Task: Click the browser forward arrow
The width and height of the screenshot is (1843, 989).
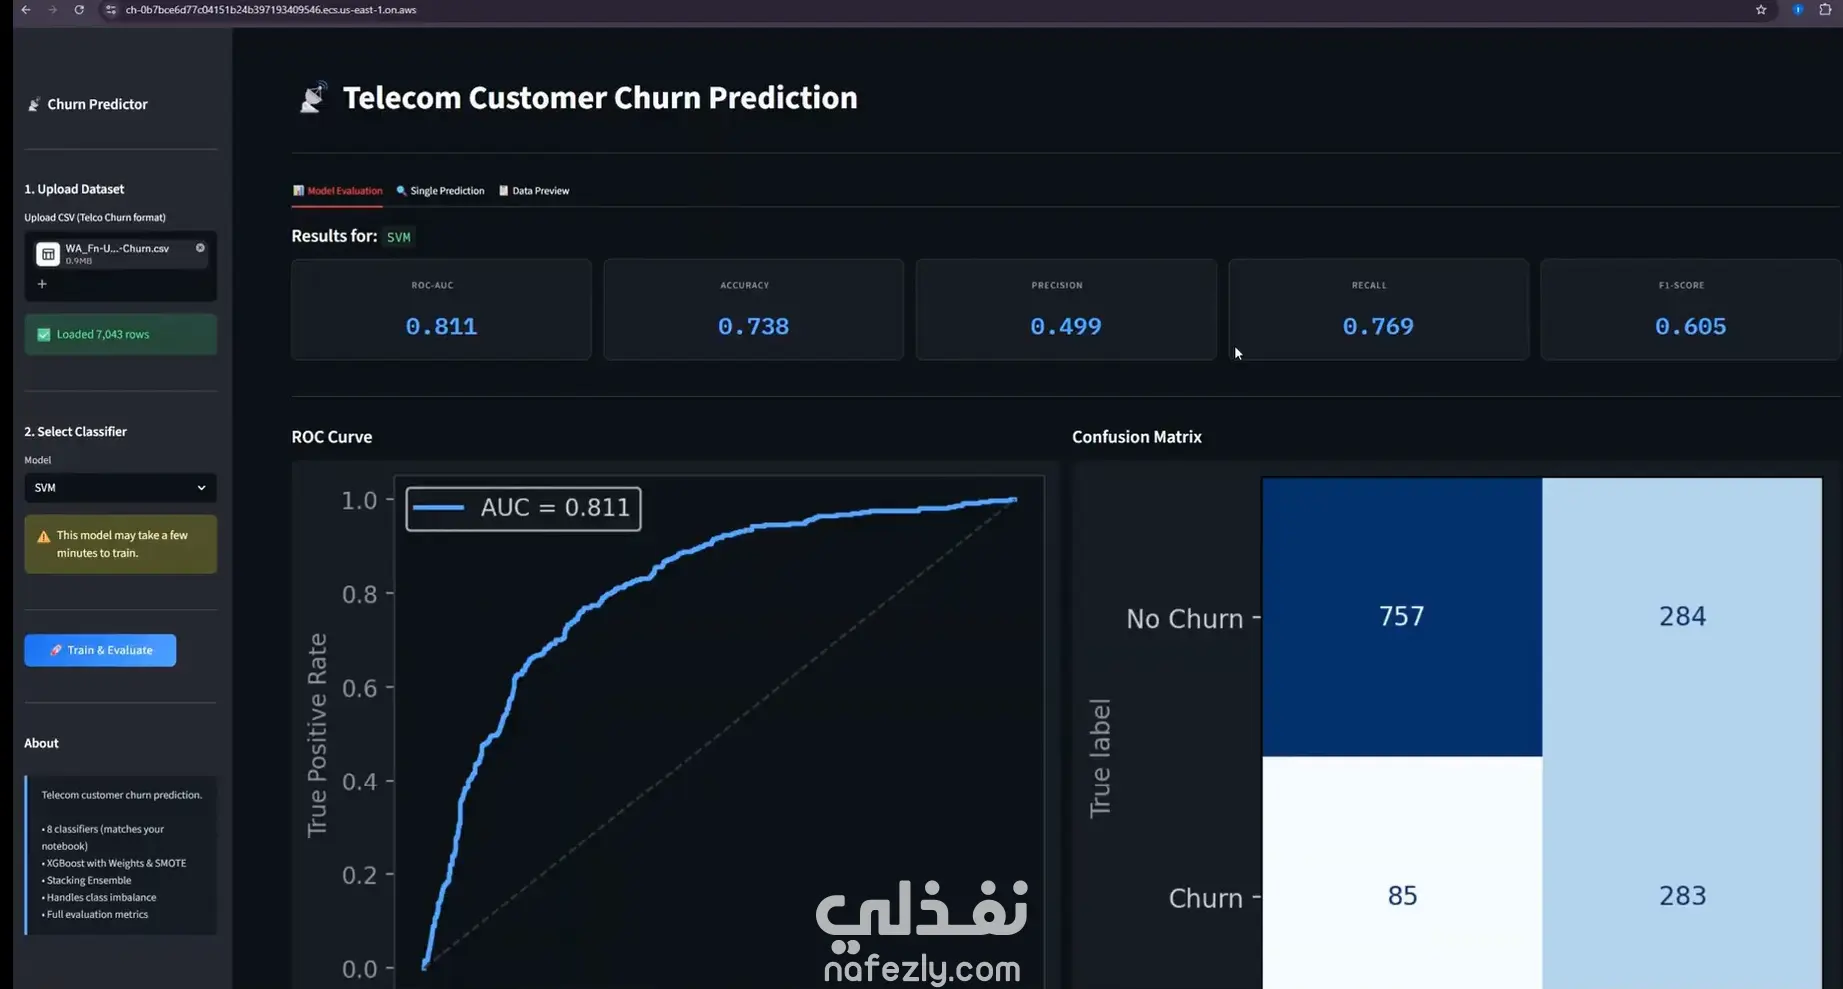Action: (x=52, y=10)
